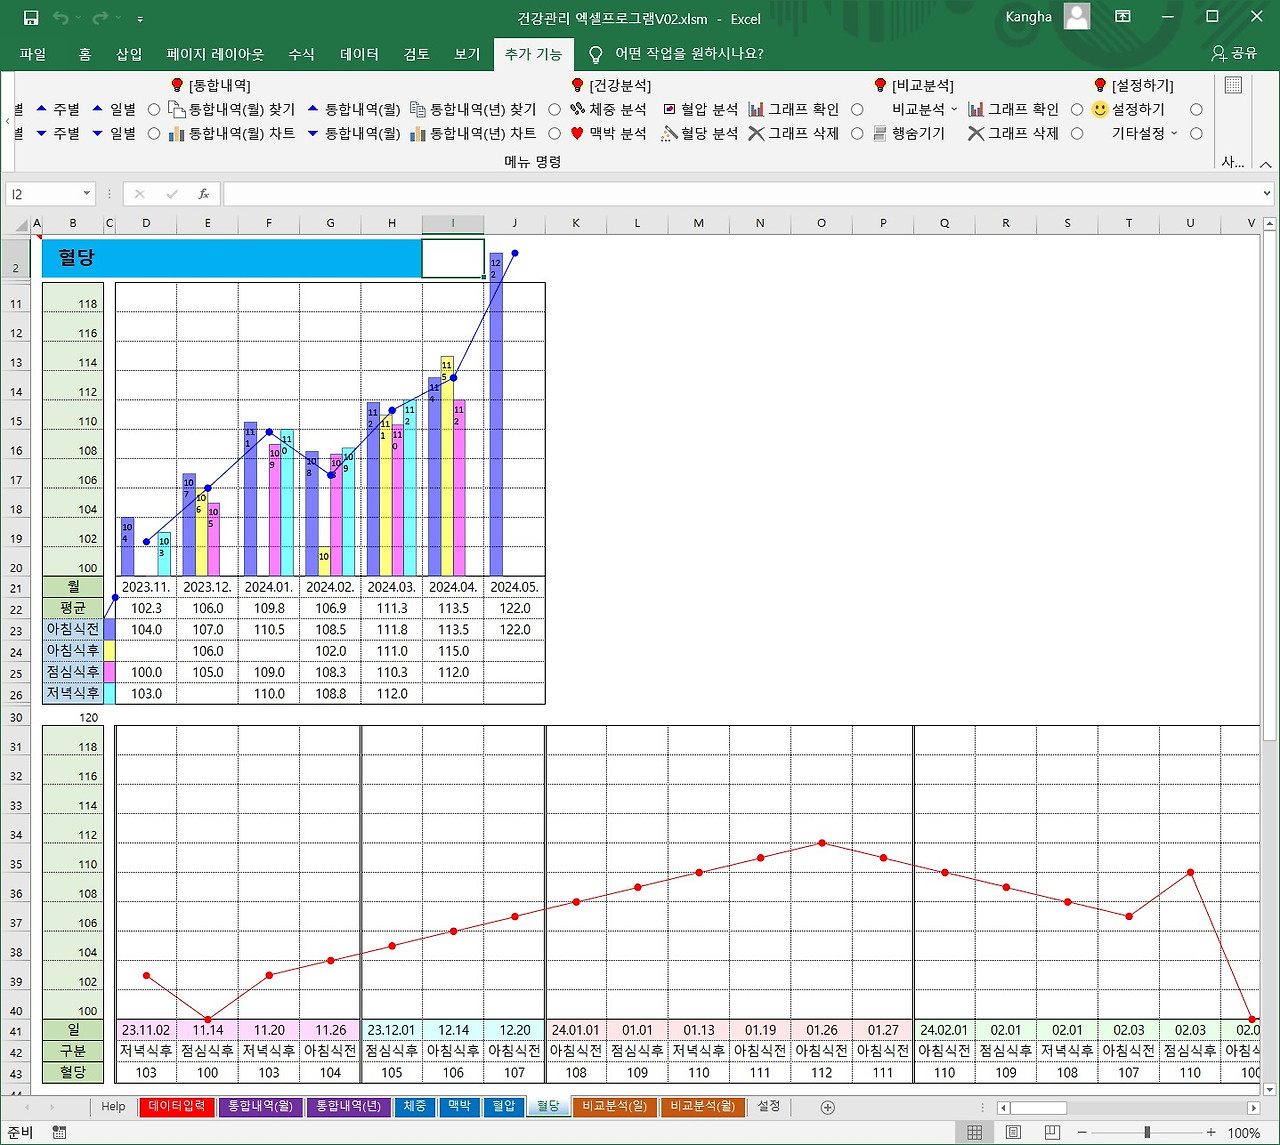Click the zoom slider handle
The width and height of the screenshot is (1280, 1145).
point(1147,1133)
